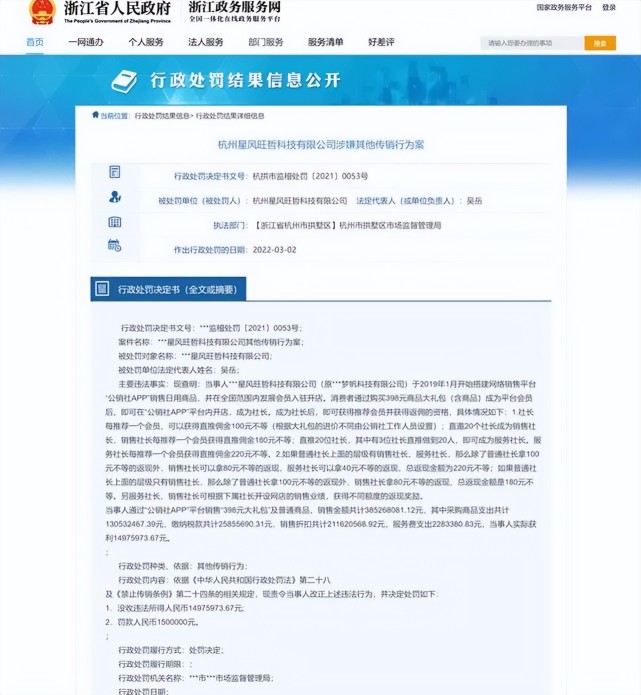Click the book icon in banner
Screen dimensions: 641x695
(124, 81)
